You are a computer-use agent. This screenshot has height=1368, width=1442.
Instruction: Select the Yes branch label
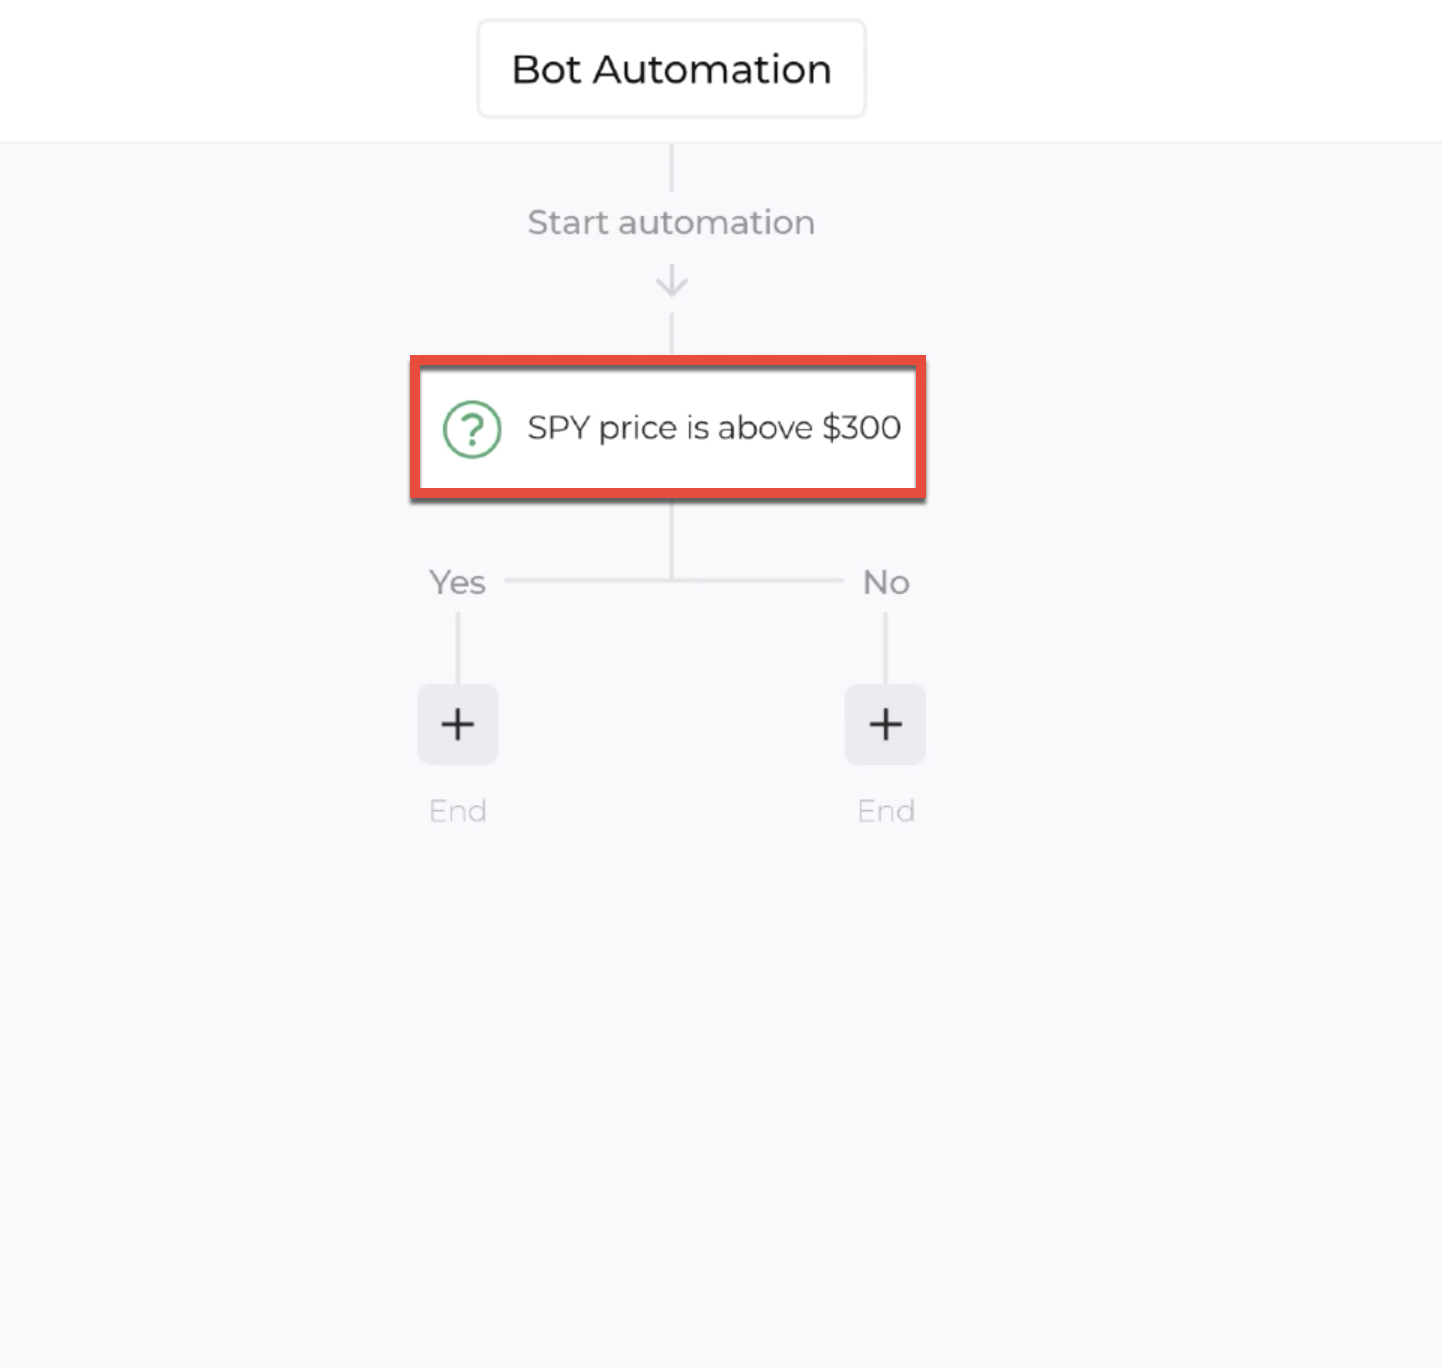coord(457,582)
